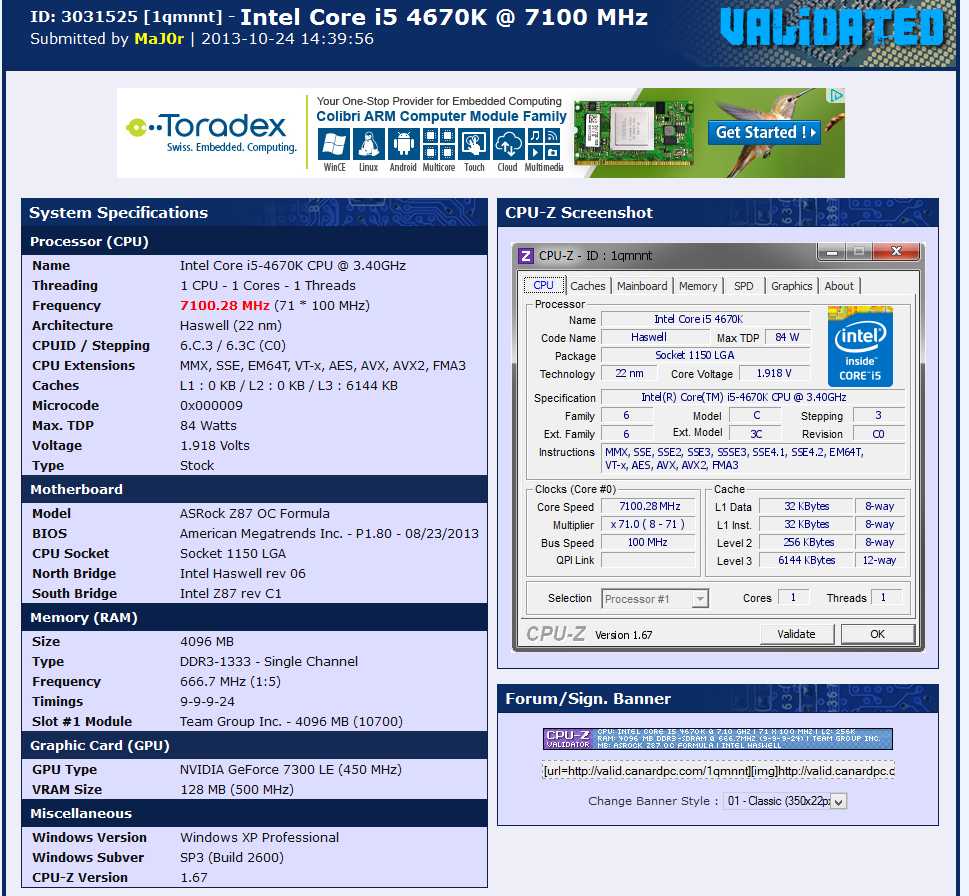
Task: Click the Get Started button in the ad
Action: tap(764, 132)
